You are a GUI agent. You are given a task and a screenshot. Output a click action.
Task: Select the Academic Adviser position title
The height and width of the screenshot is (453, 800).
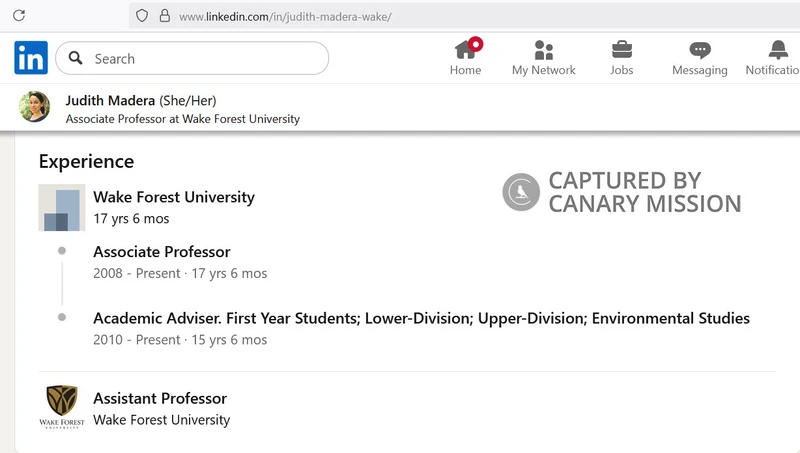[x=421, y=318]
